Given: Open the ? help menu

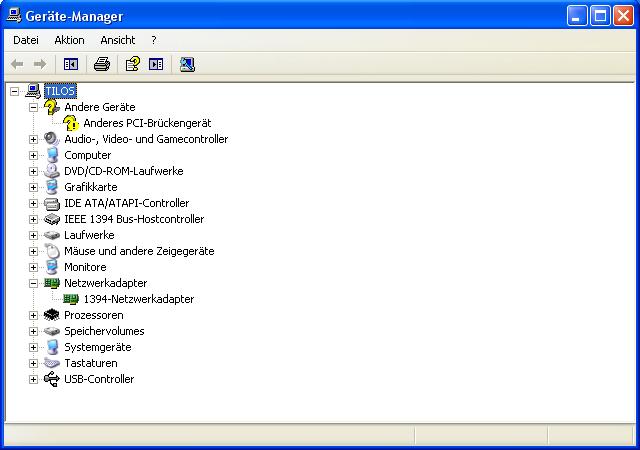Looking at the screenshot, I should pos(153,40).
